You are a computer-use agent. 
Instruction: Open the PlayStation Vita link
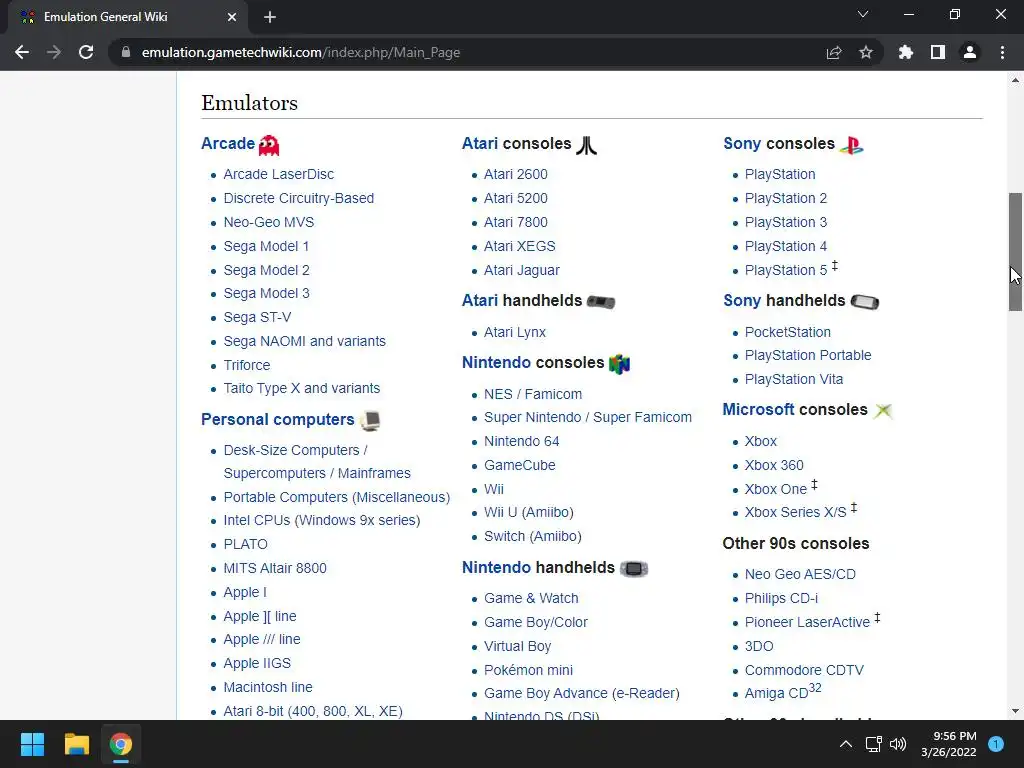point(793,379)
